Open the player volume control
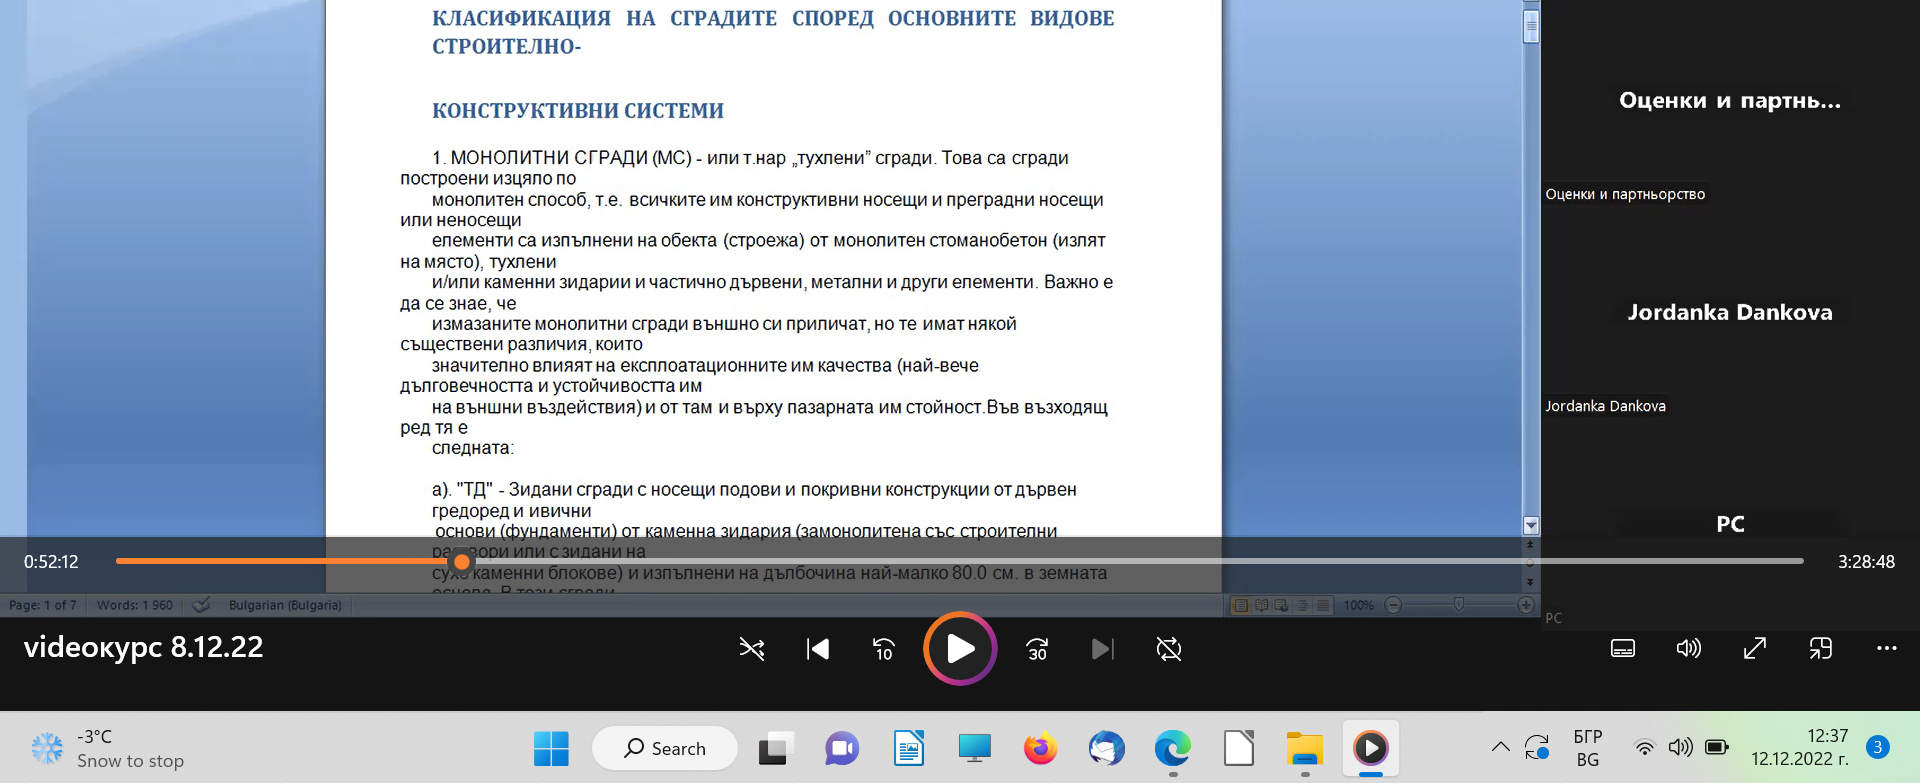This screenshot has width=1920, height=783. pos(1688,648)
